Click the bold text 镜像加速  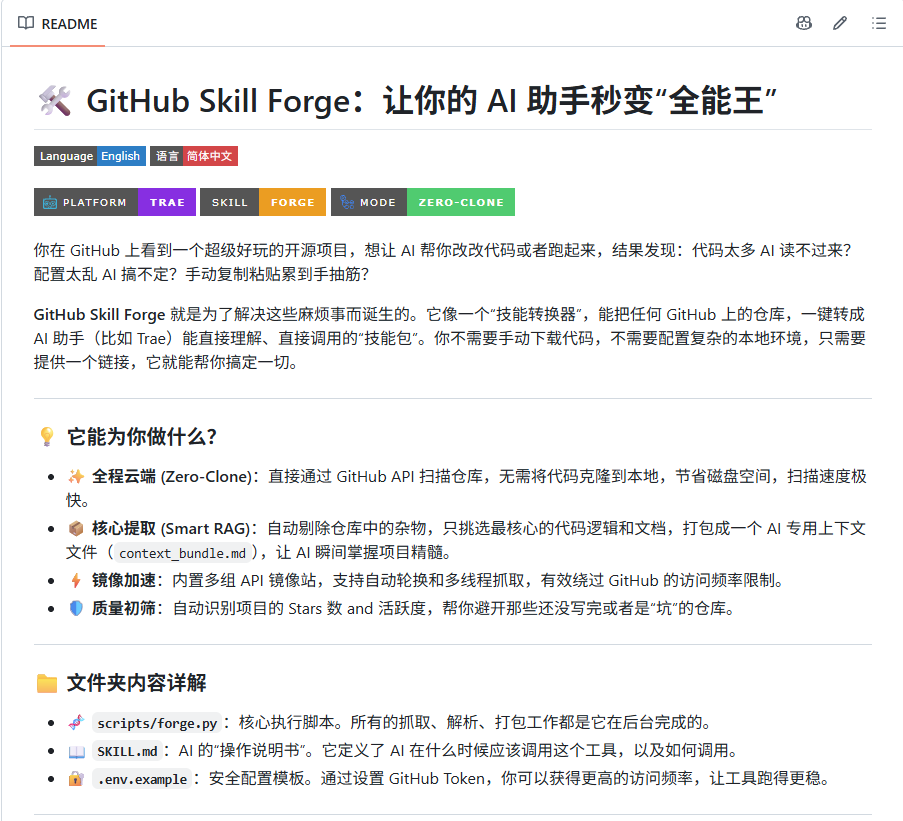click(x=123, y=580)
